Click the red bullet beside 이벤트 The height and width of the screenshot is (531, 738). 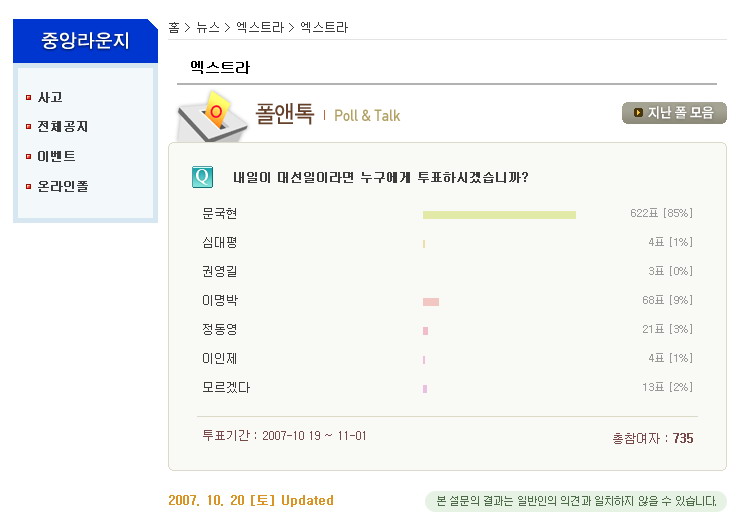(29, 157)
